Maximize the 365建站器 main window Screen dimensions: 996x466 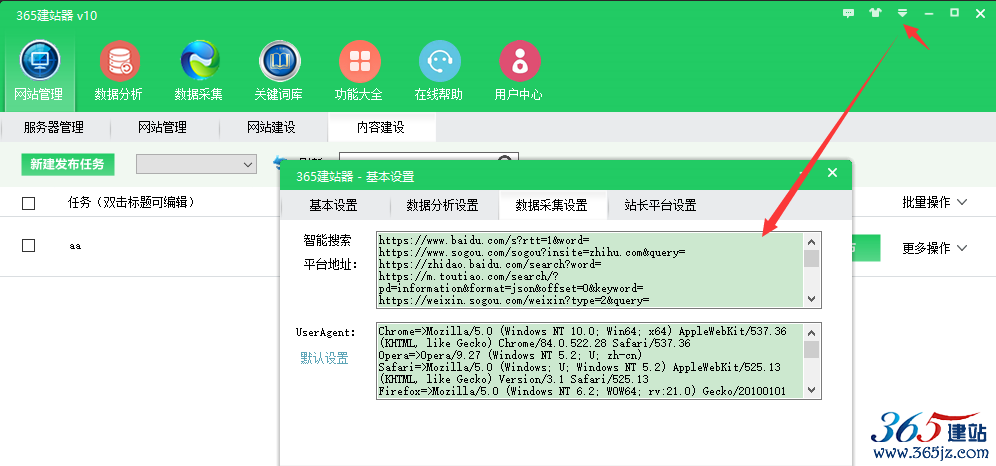tap(955, 13)
